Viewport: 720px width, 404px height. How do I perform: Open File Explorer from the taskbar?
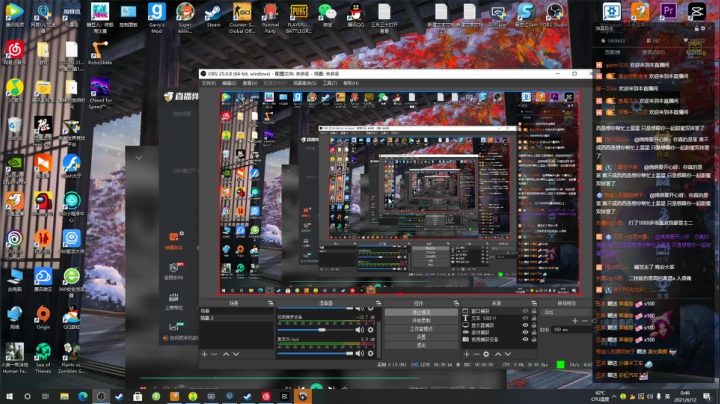[64, 396]
